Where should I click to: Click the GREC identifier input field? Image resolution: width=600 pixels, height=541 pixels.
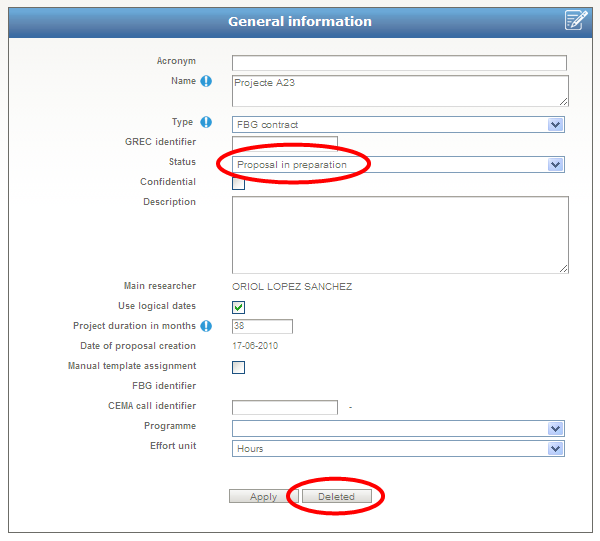[x=285, y=141]
